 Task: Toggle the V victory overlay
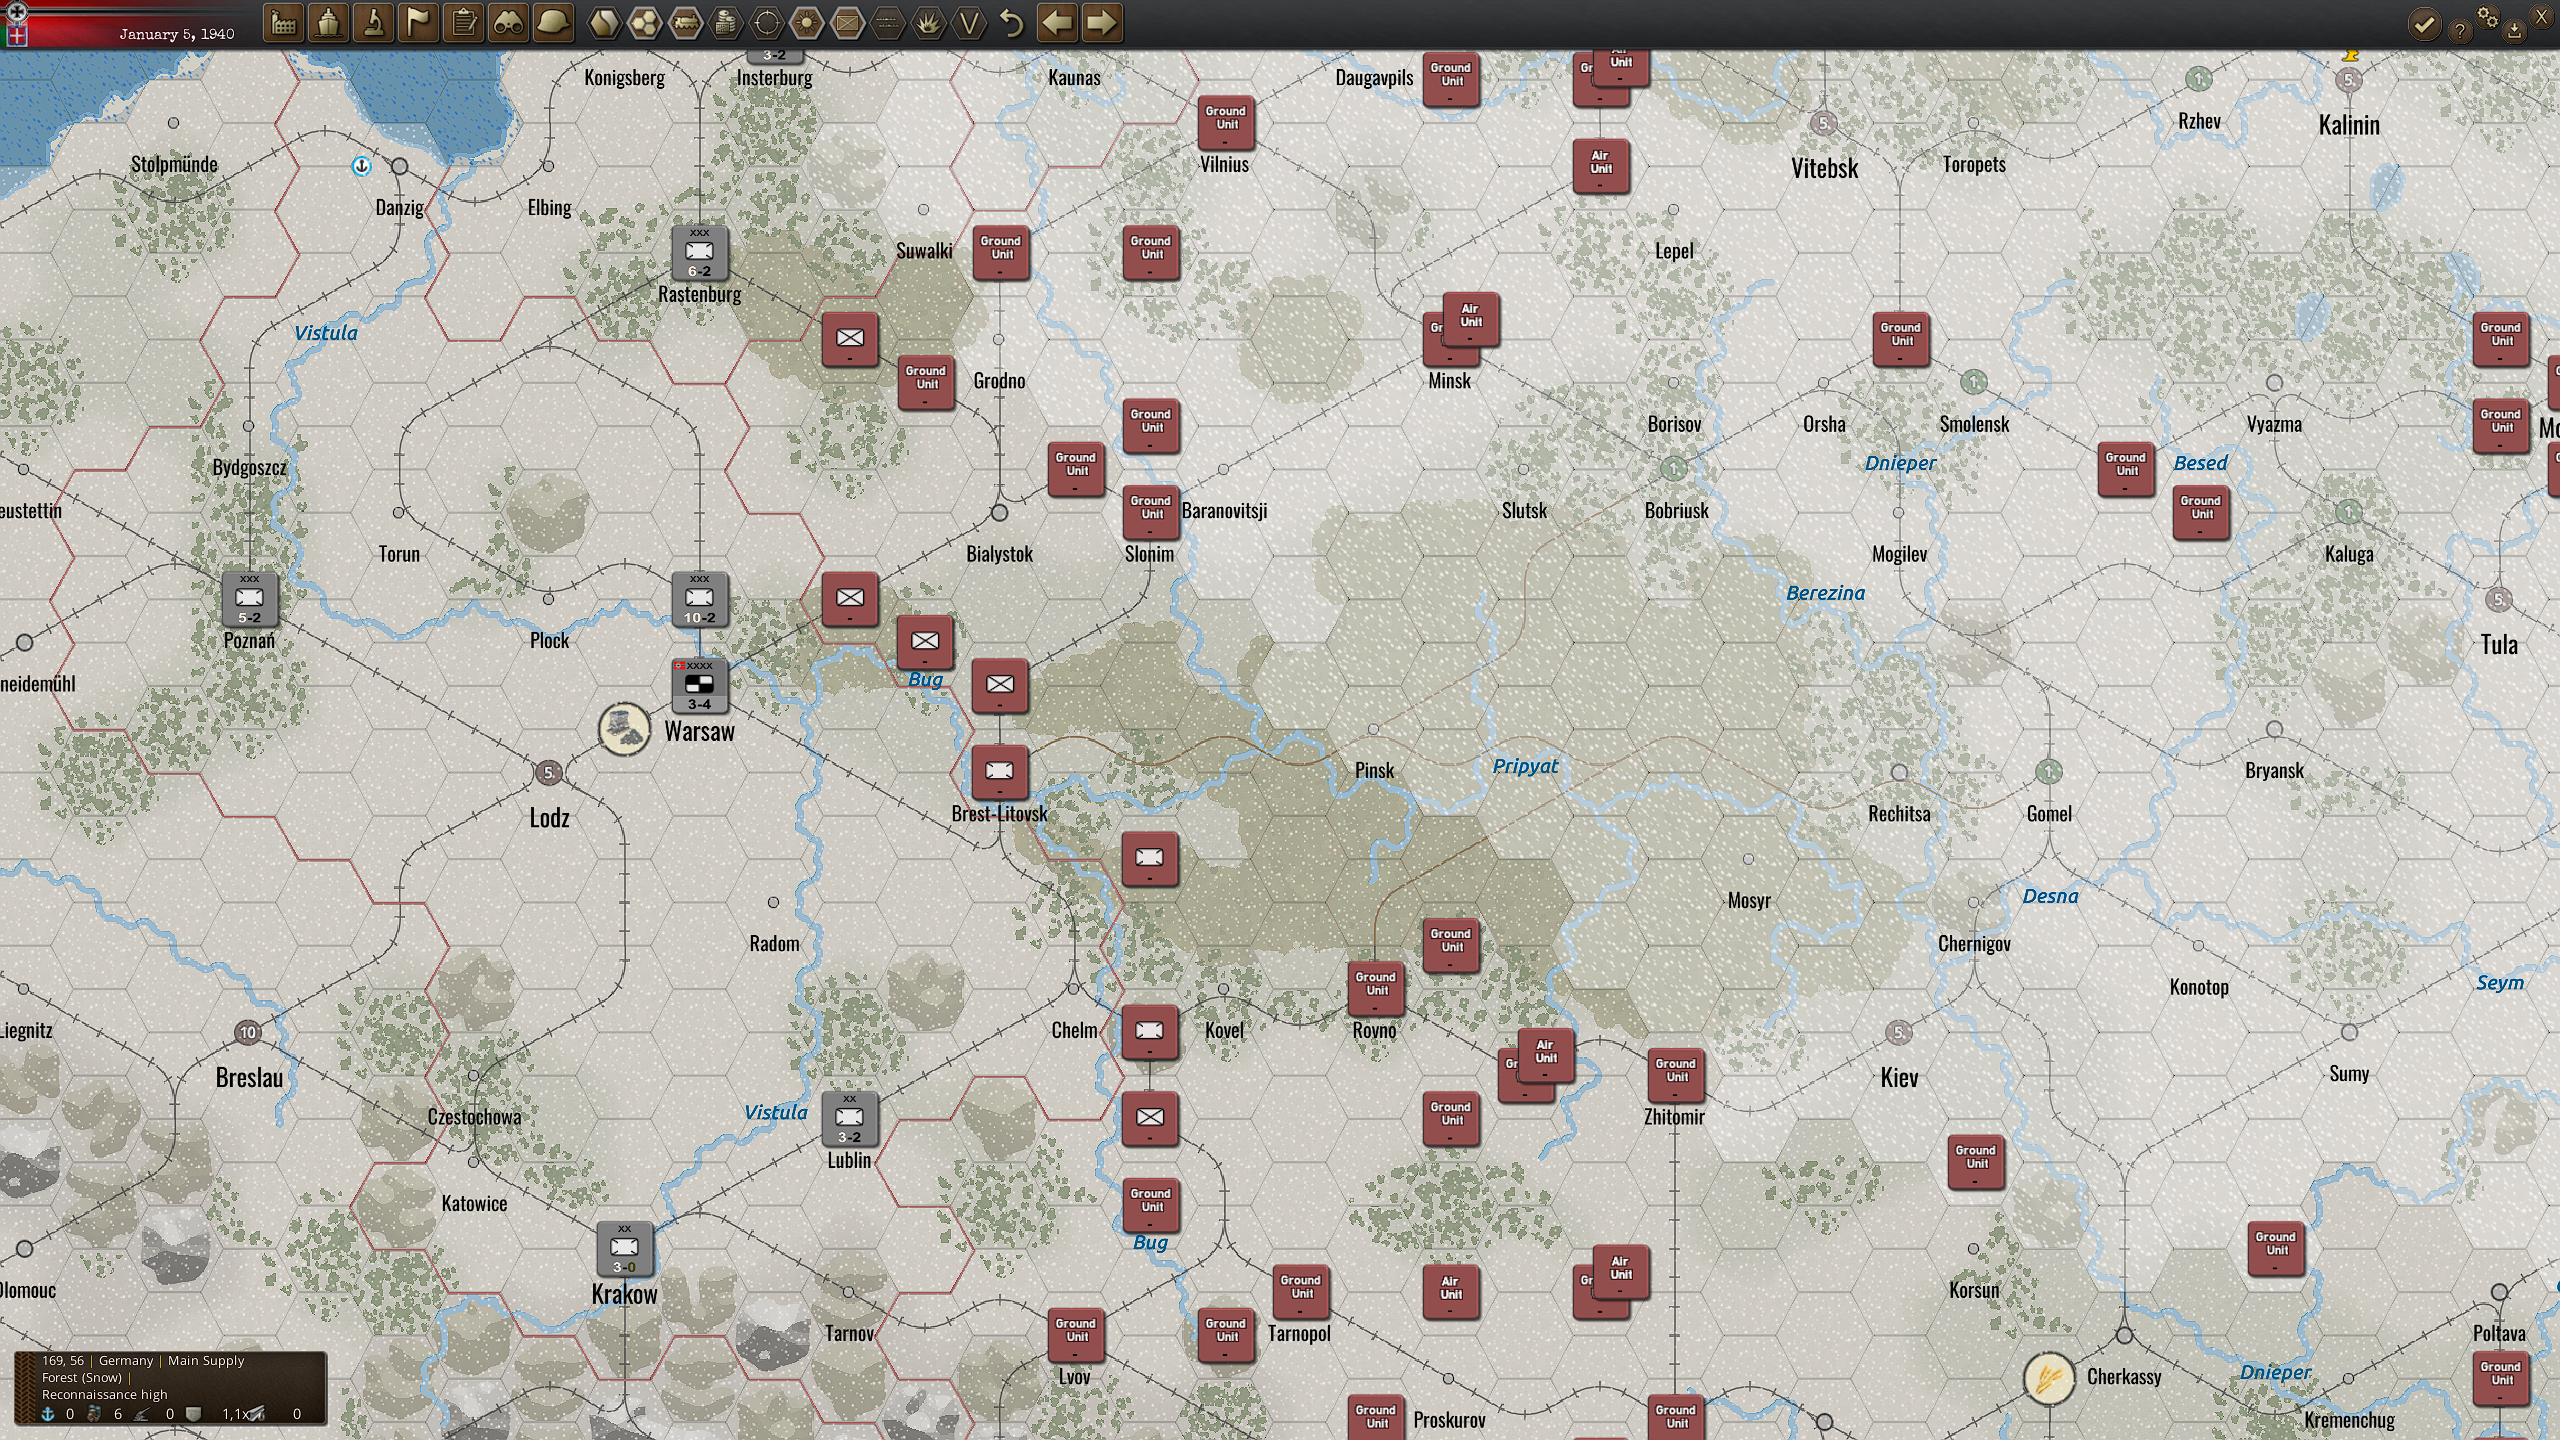click(x=969, y=23)
